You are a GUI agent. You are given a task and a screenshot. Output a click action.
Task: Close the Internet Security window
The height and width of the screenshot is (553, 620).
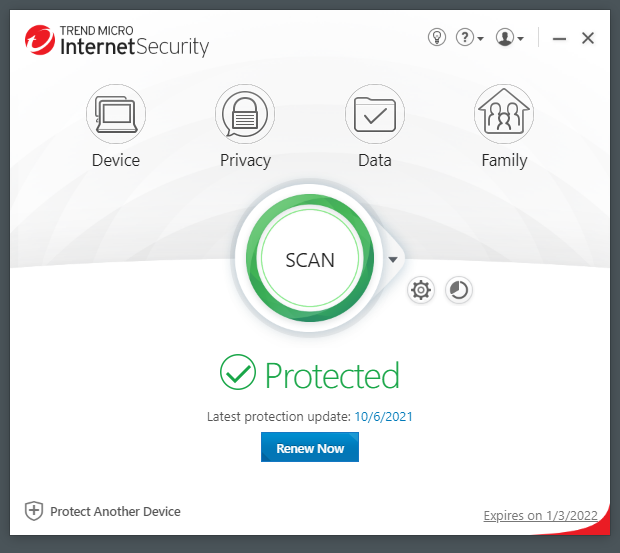588,38
